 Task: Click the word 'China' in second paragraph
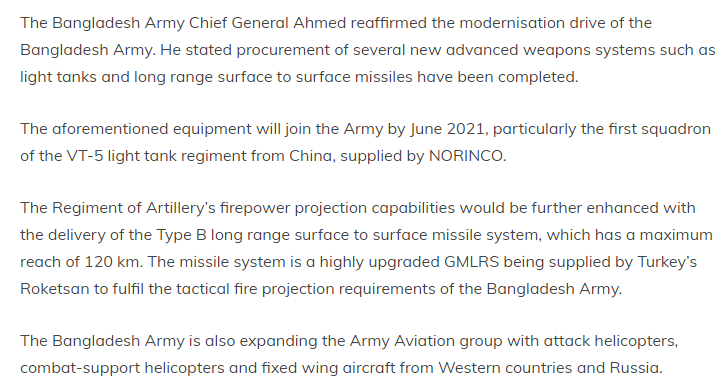click(310, 156)
